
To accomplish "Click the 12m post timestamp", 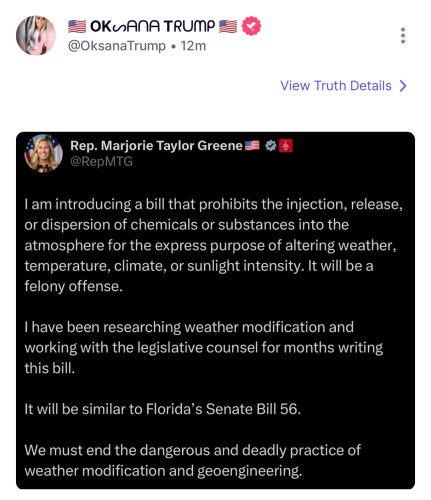I will pos(193,46).
